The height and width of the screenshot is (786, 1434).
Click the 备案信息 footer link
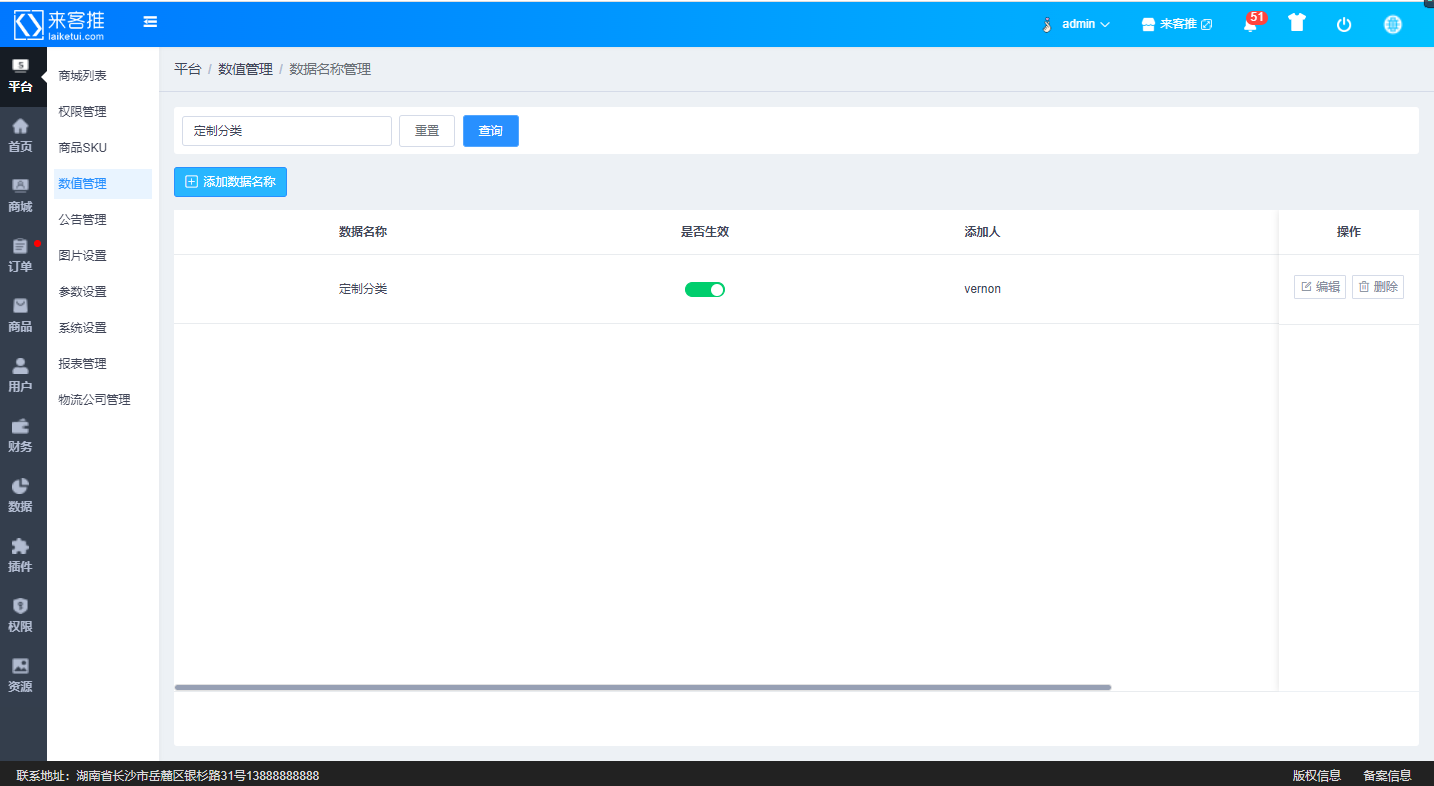coord(1387,775)
